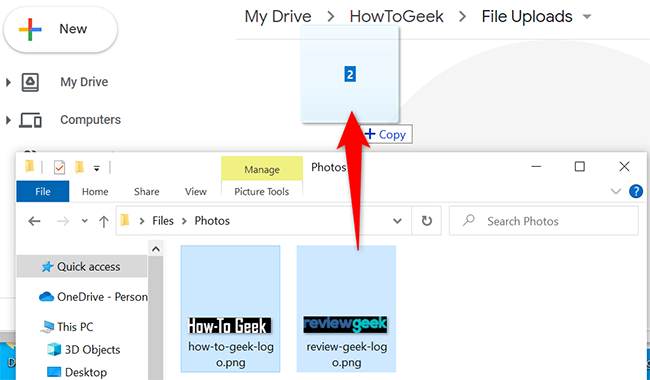650x380 pixels.
Task: Click the My Drive icon in sidebar
Action: [30, 82]
